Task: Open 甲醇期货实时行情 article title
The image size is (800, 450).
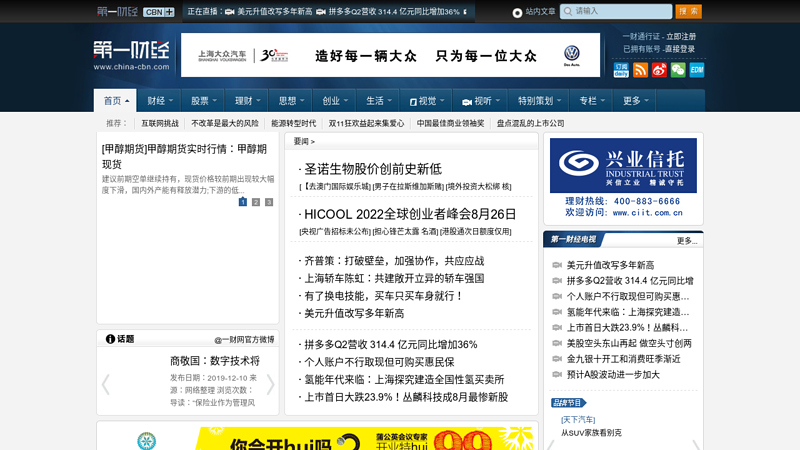Action: (184, 156)
